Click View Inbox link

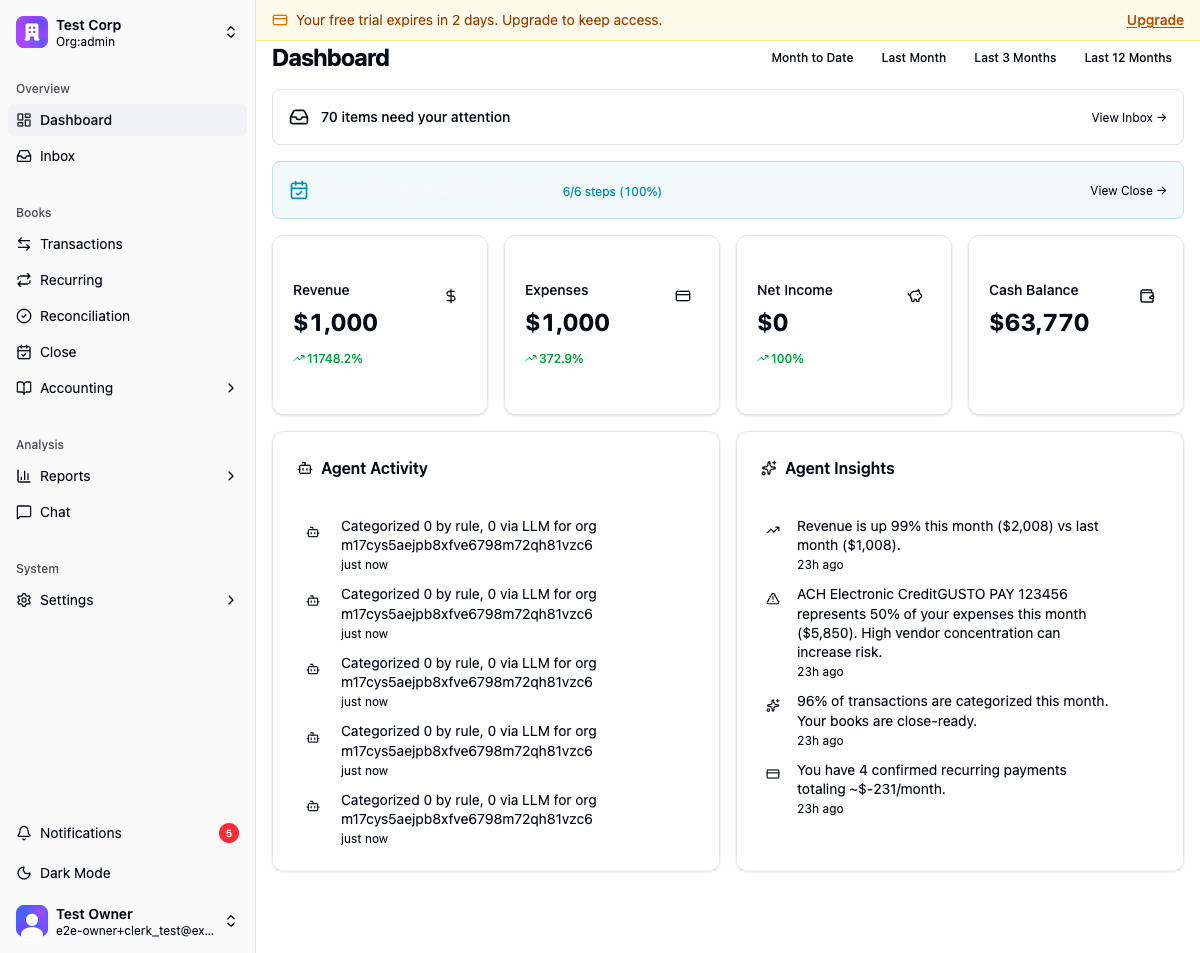[1129, 118]
